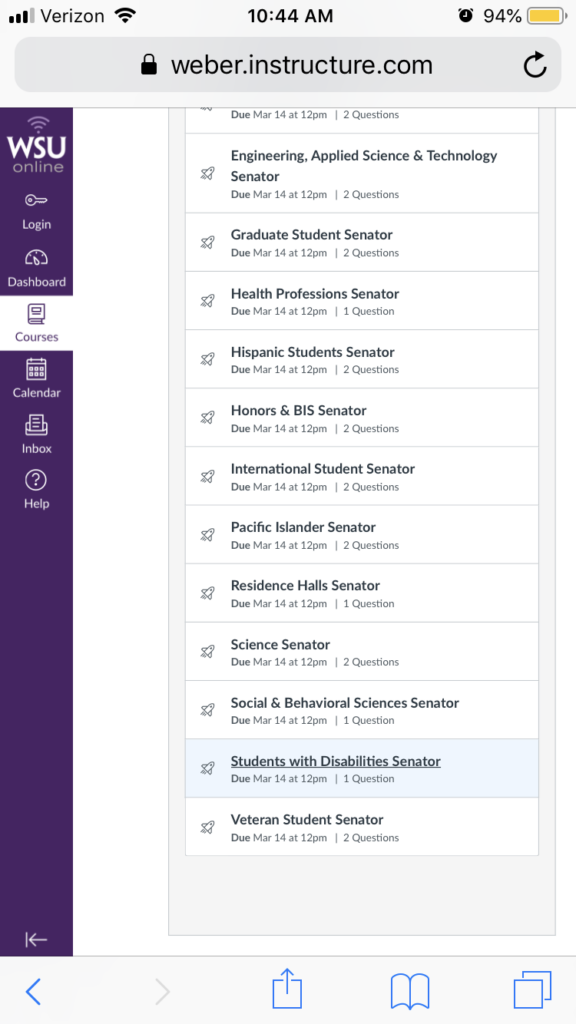Open the Login key icon
Viewport: 576px width, 1024px height.
(x=36, y=200)
